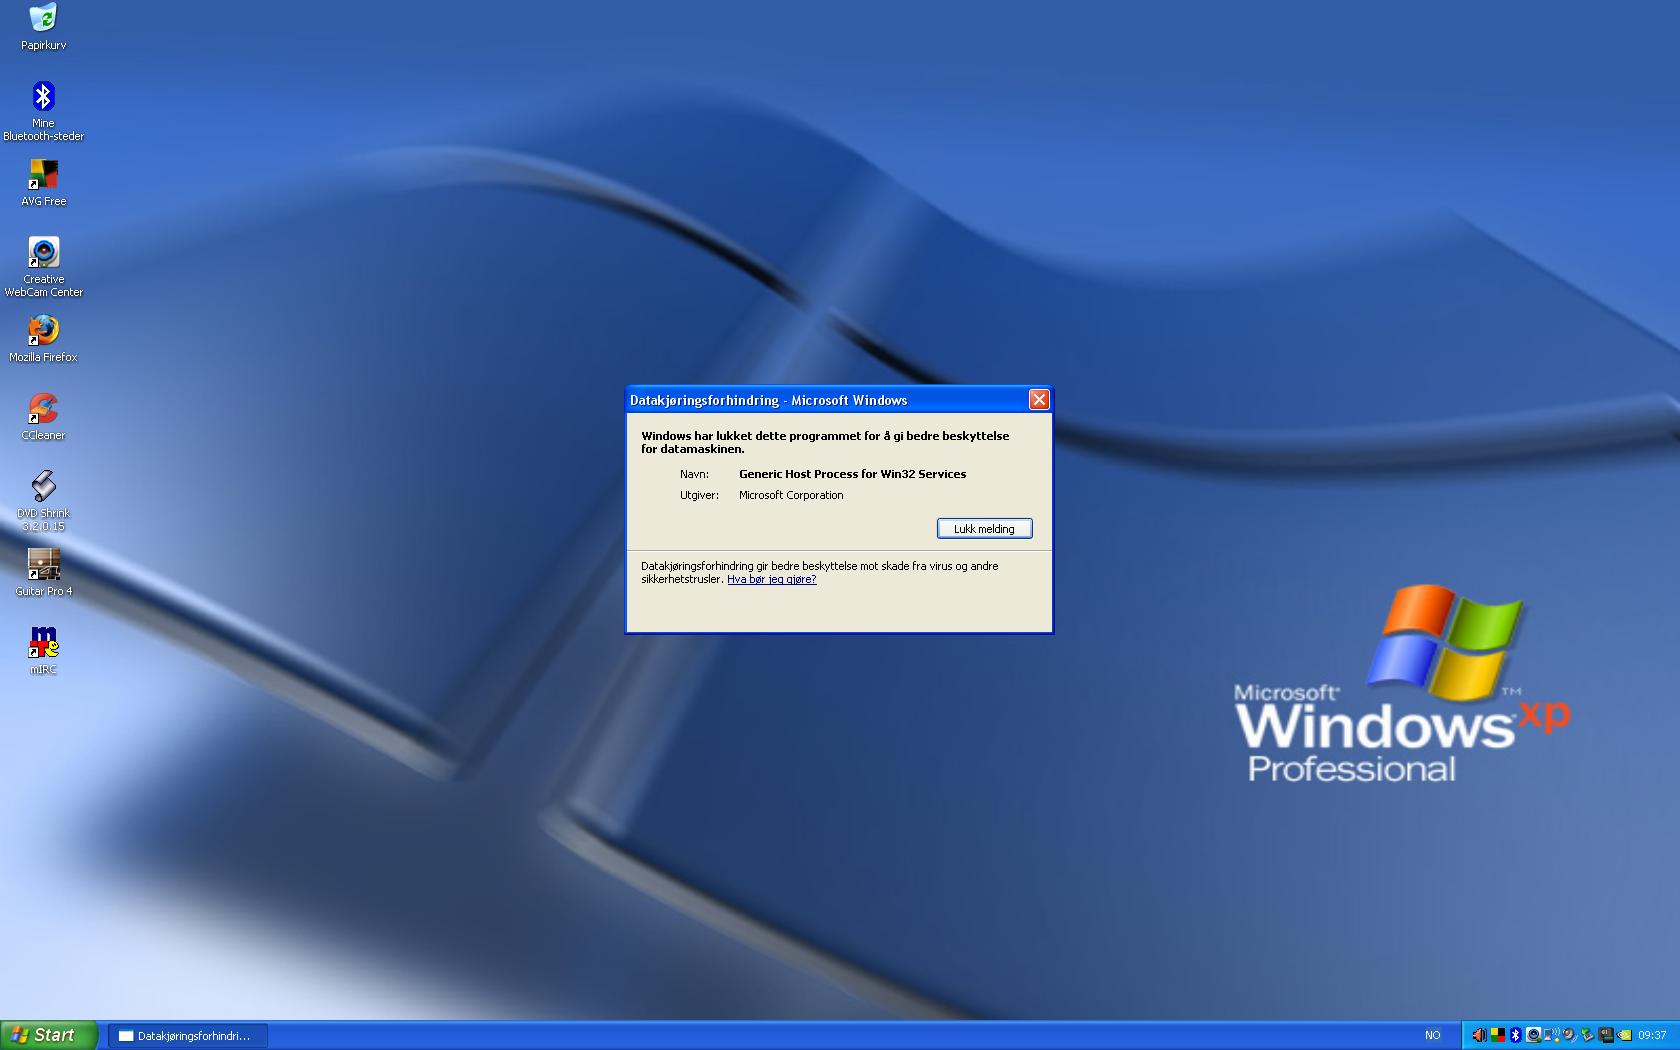Click the Generic Host Process for Win32 Services text
Screen dimensions: 1680x1050
click(x=852, y=474)
